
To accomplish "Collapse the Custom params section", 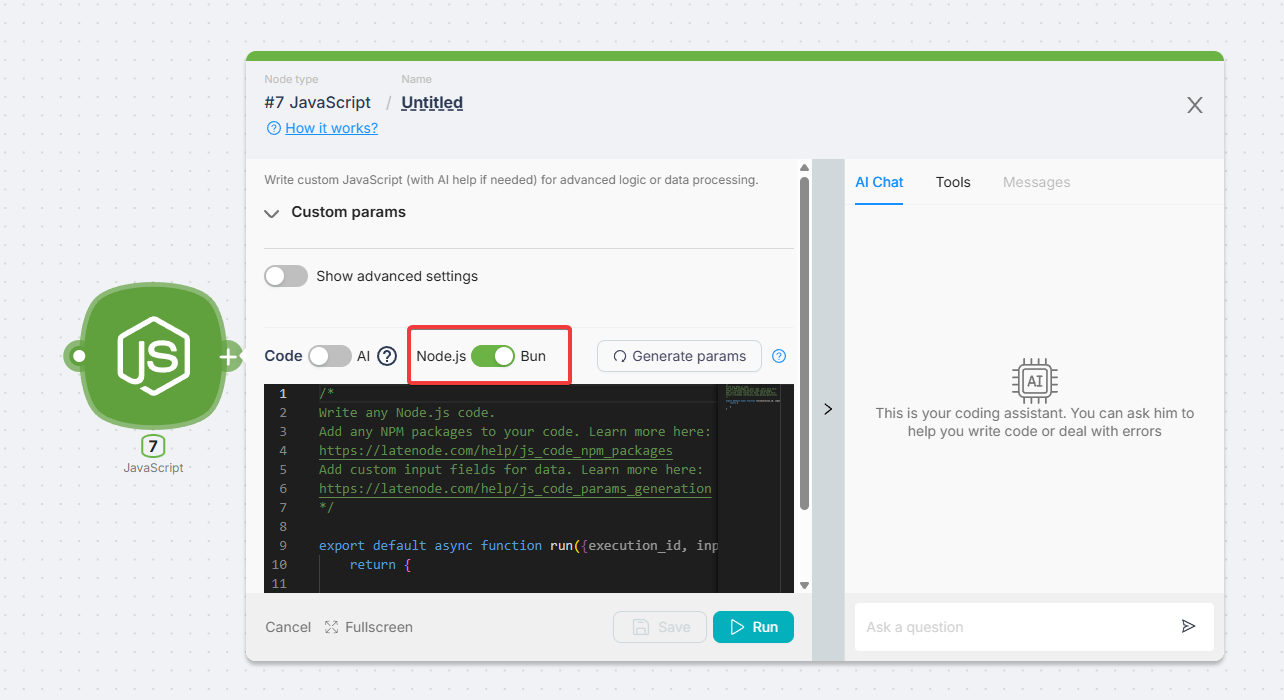I will 271,213.
